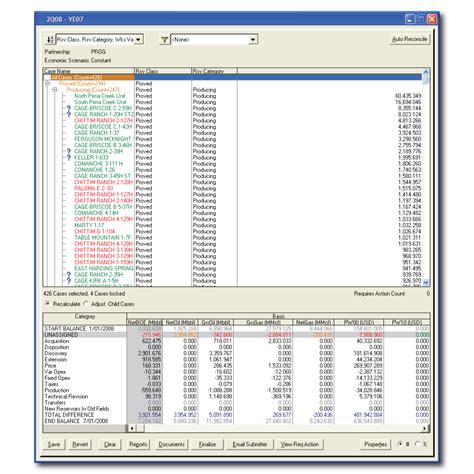Click question mark icon beside KELLER 1-633
Image resolution: width=474 pixels, height=474 pixels.
[x=69, y=157]
